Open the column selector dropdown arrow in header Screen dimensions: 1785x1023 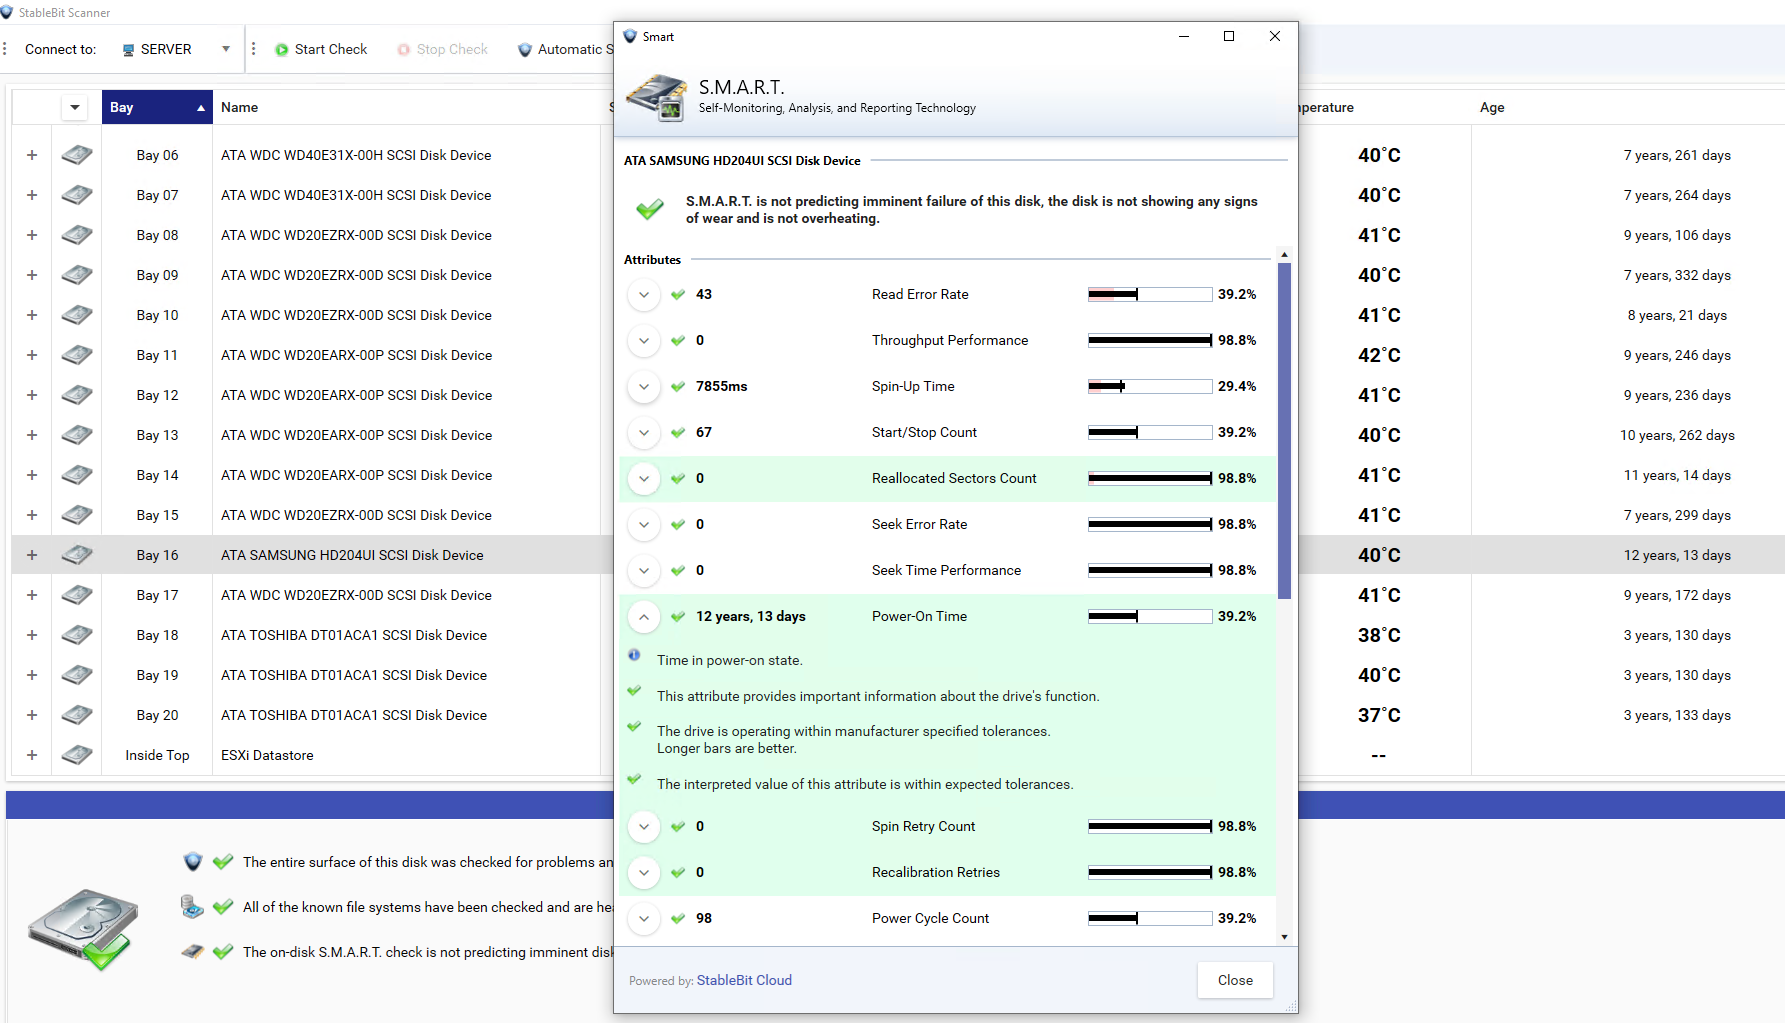[x=75, y=107]
